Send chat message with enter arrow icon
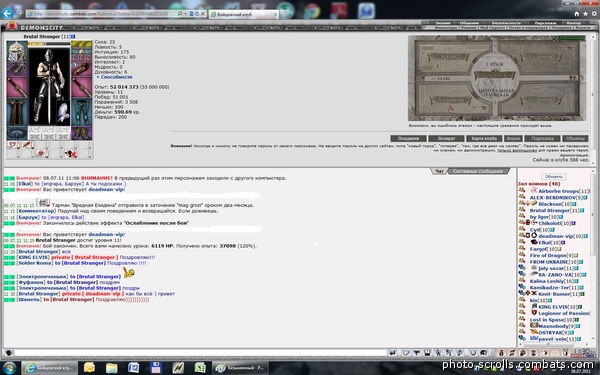The image size is (600, 375). [x=392, y=353]
